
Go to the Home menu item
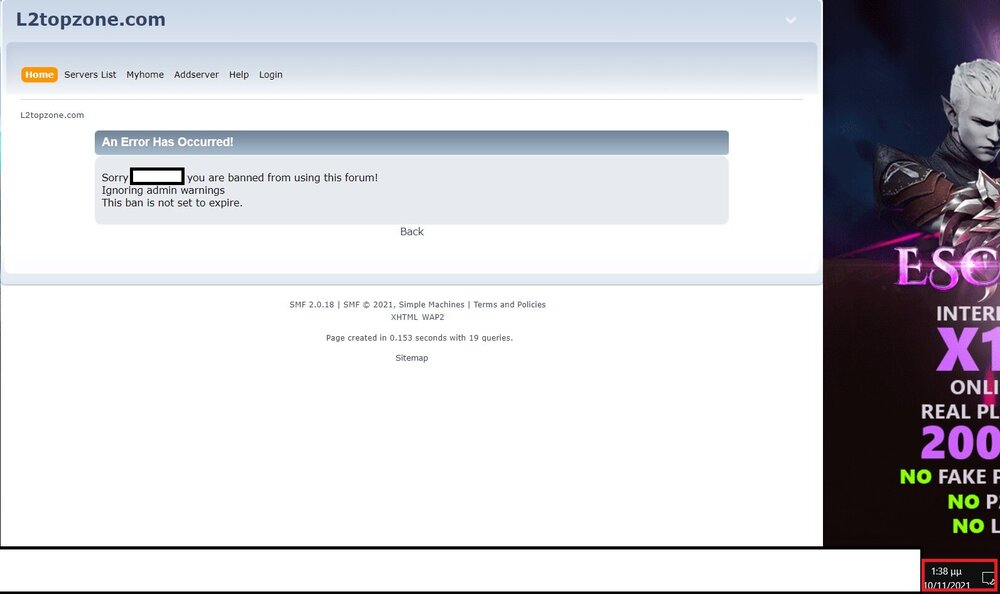tap(39, 75)
